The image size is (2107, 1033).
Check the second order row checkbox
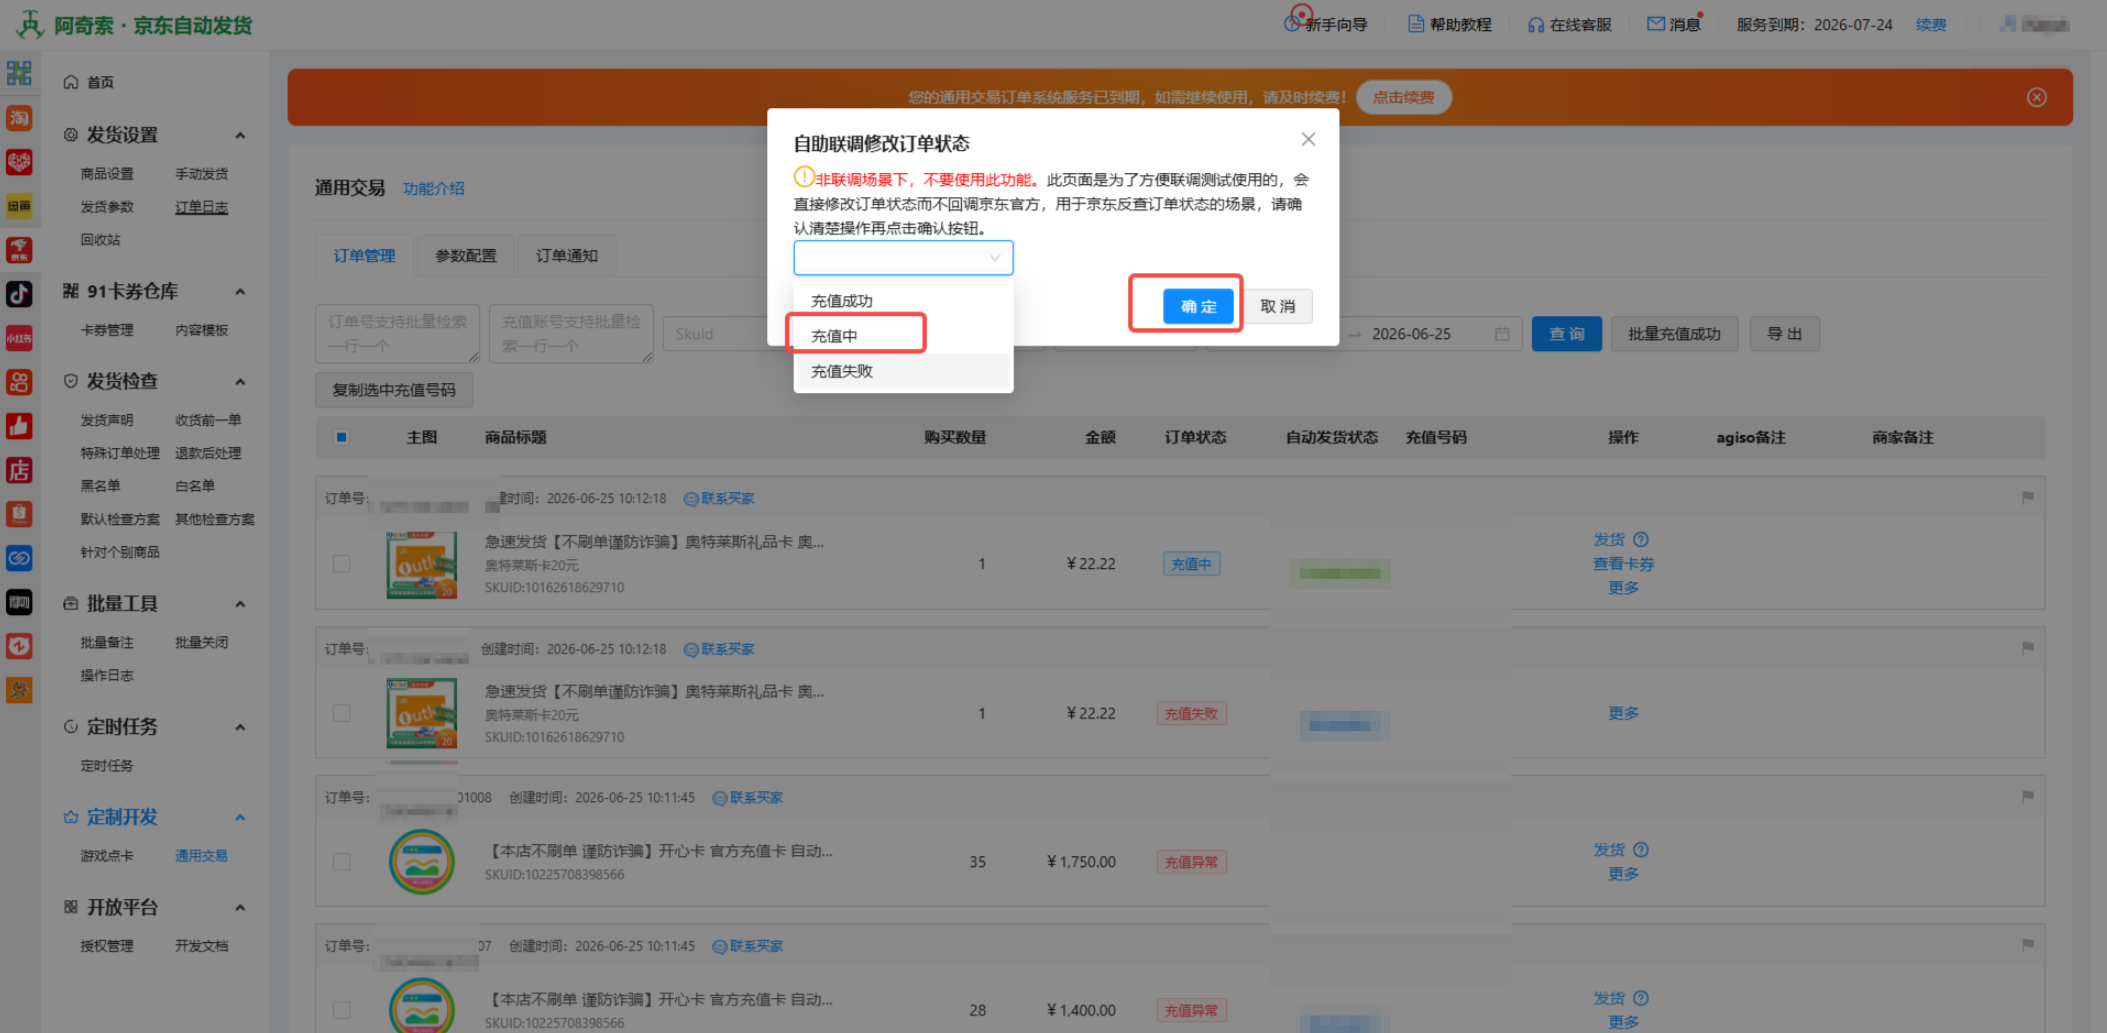coord(341,713)
